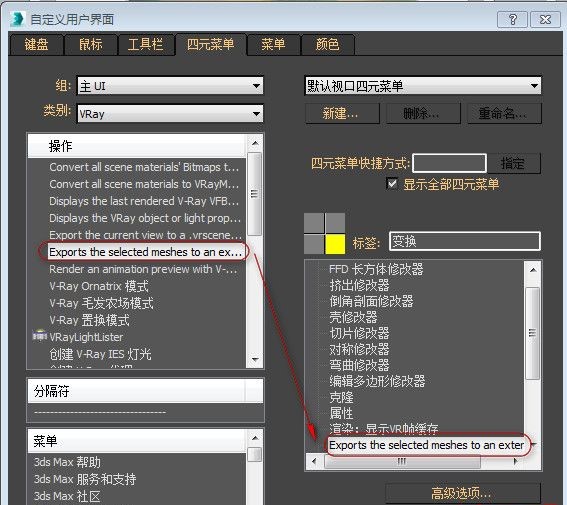The image size is (567, 505).
Task: Select 渲染: 显示VR帧缓存 quad item
Action: pos(383,429)
